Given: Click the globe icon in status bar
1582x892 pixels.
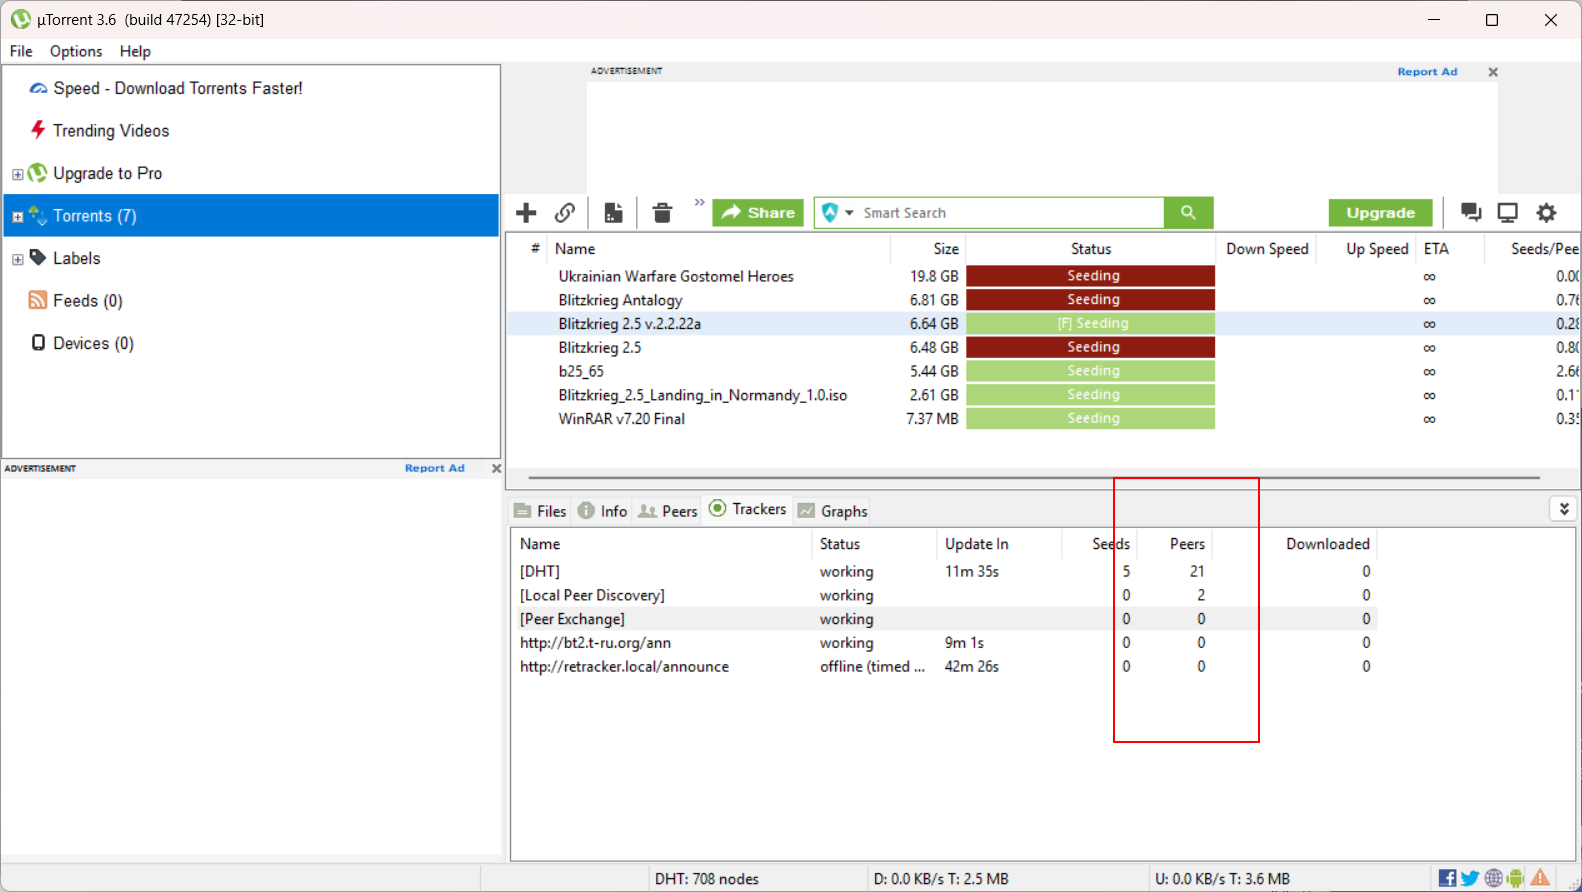Looking at the screenshot, I should coord(1493,878).
